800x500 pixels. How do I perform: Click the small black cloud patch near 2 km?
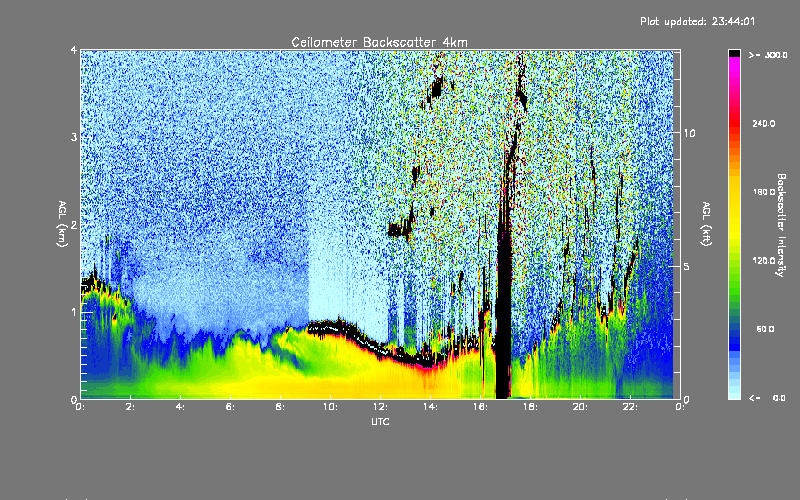click(x=399, y=230)
